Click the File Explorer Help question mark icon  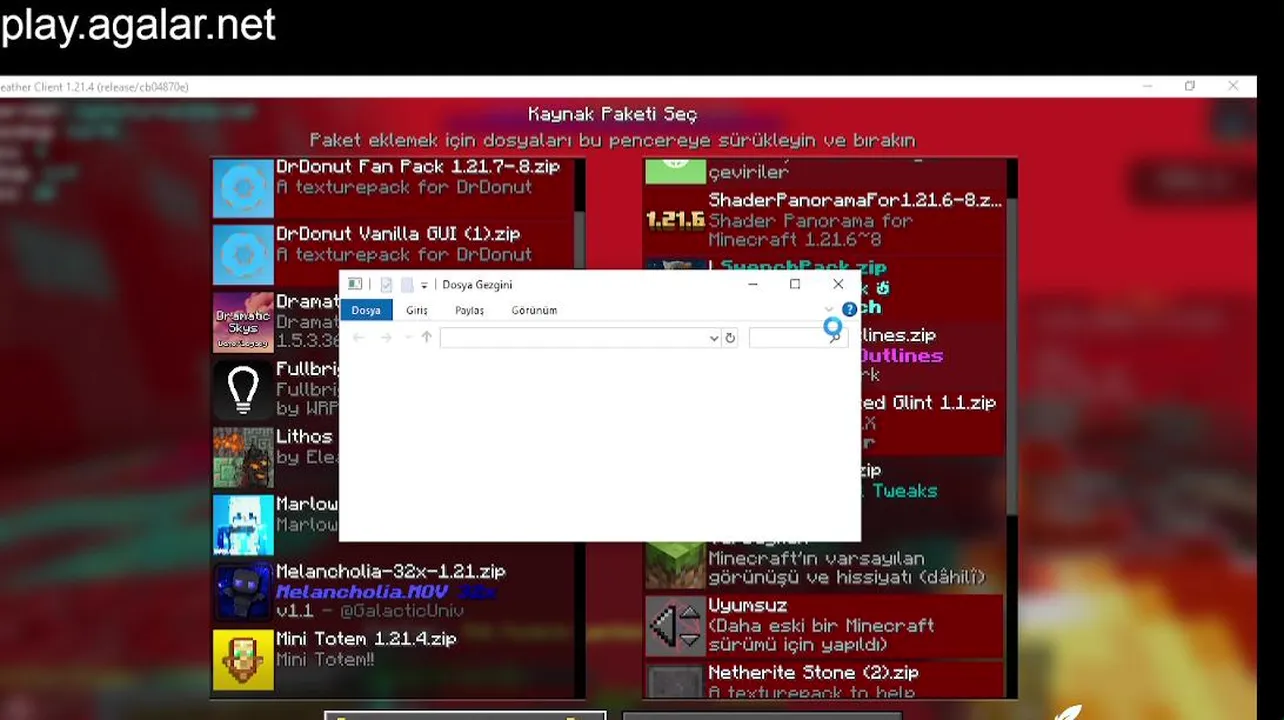[849, 310]
